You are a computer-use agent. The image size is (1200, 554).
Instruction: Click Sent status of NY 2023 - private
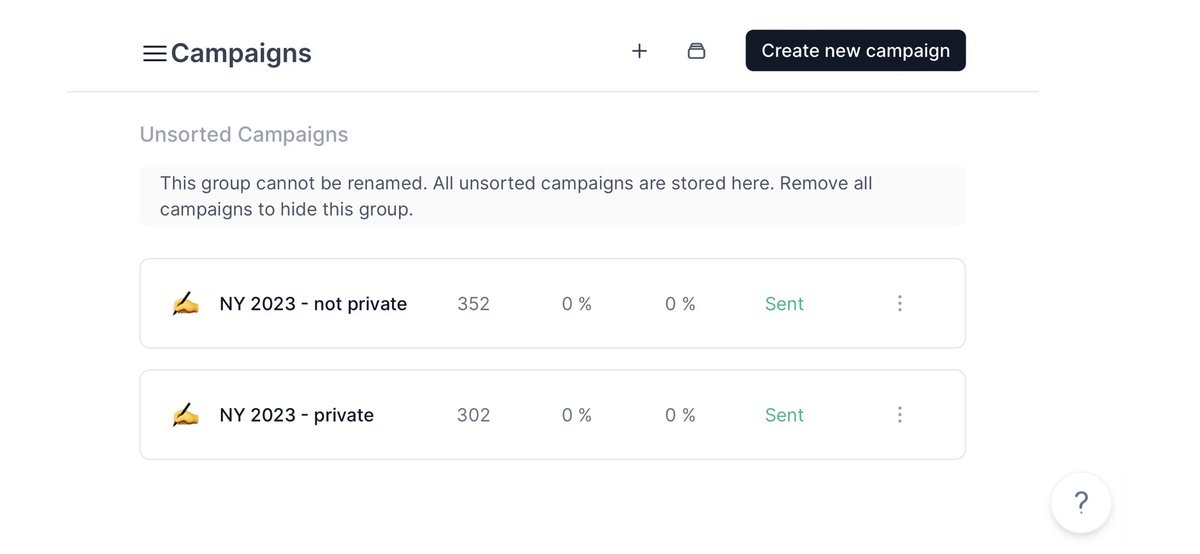pos(784,415)
